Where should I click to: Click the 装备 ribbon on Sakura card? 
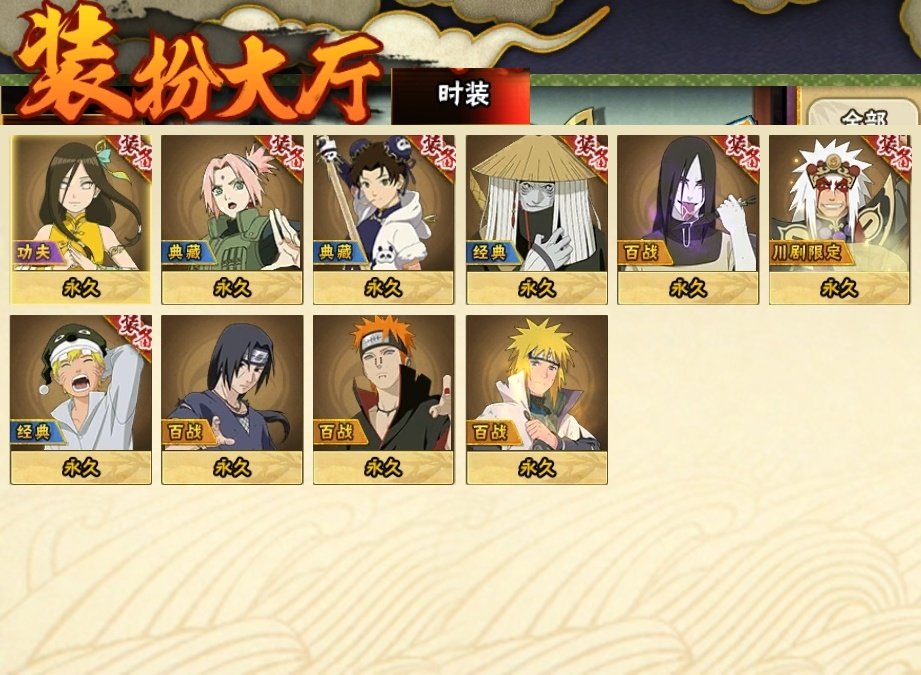point(281,153)
